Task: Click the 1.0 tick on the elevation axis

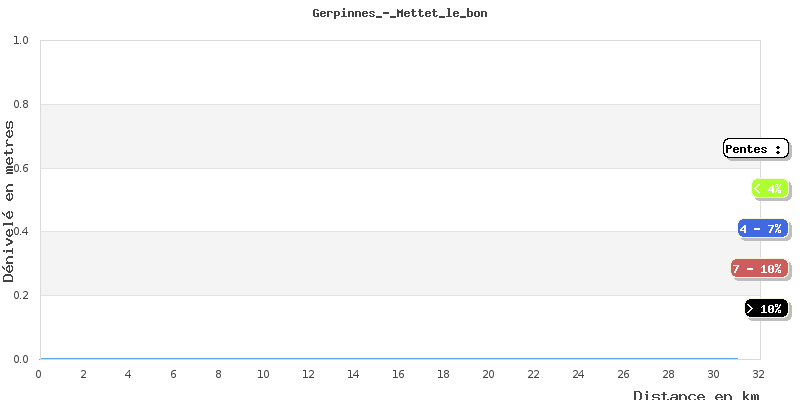Action: (x=20, y=41)
